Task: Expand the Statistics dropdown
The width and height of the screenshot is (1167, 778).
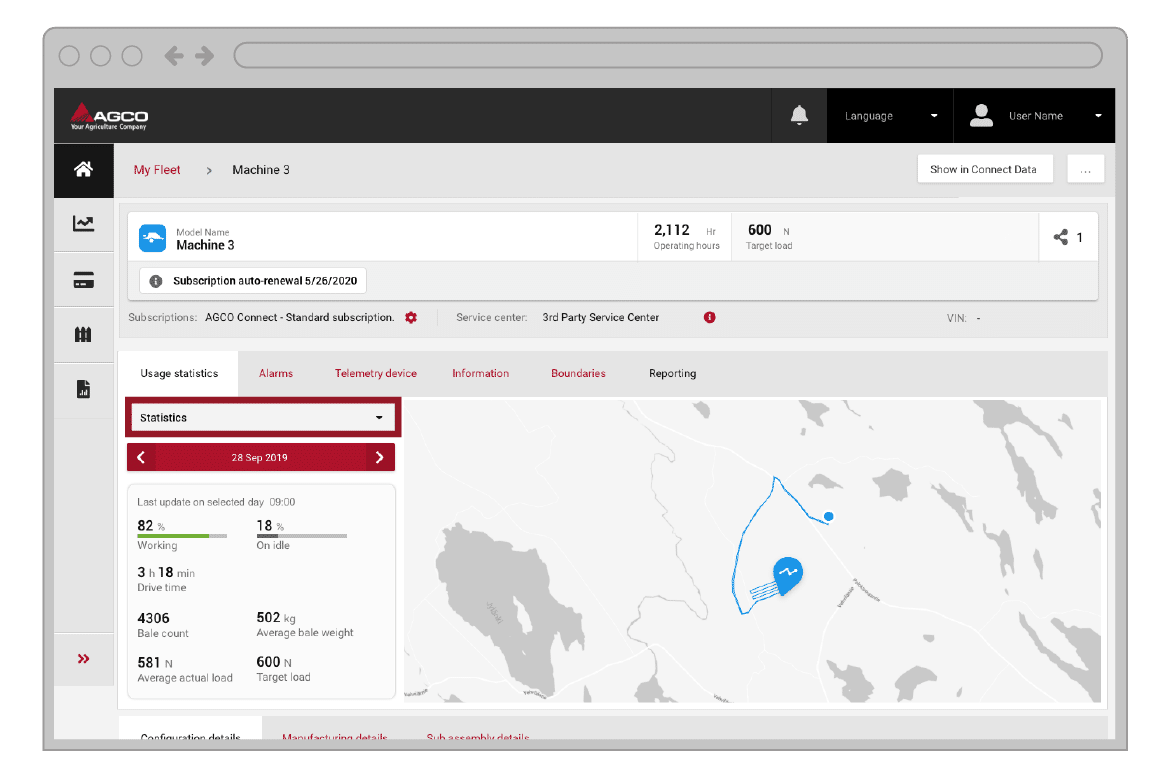Action: coord(263,418)
